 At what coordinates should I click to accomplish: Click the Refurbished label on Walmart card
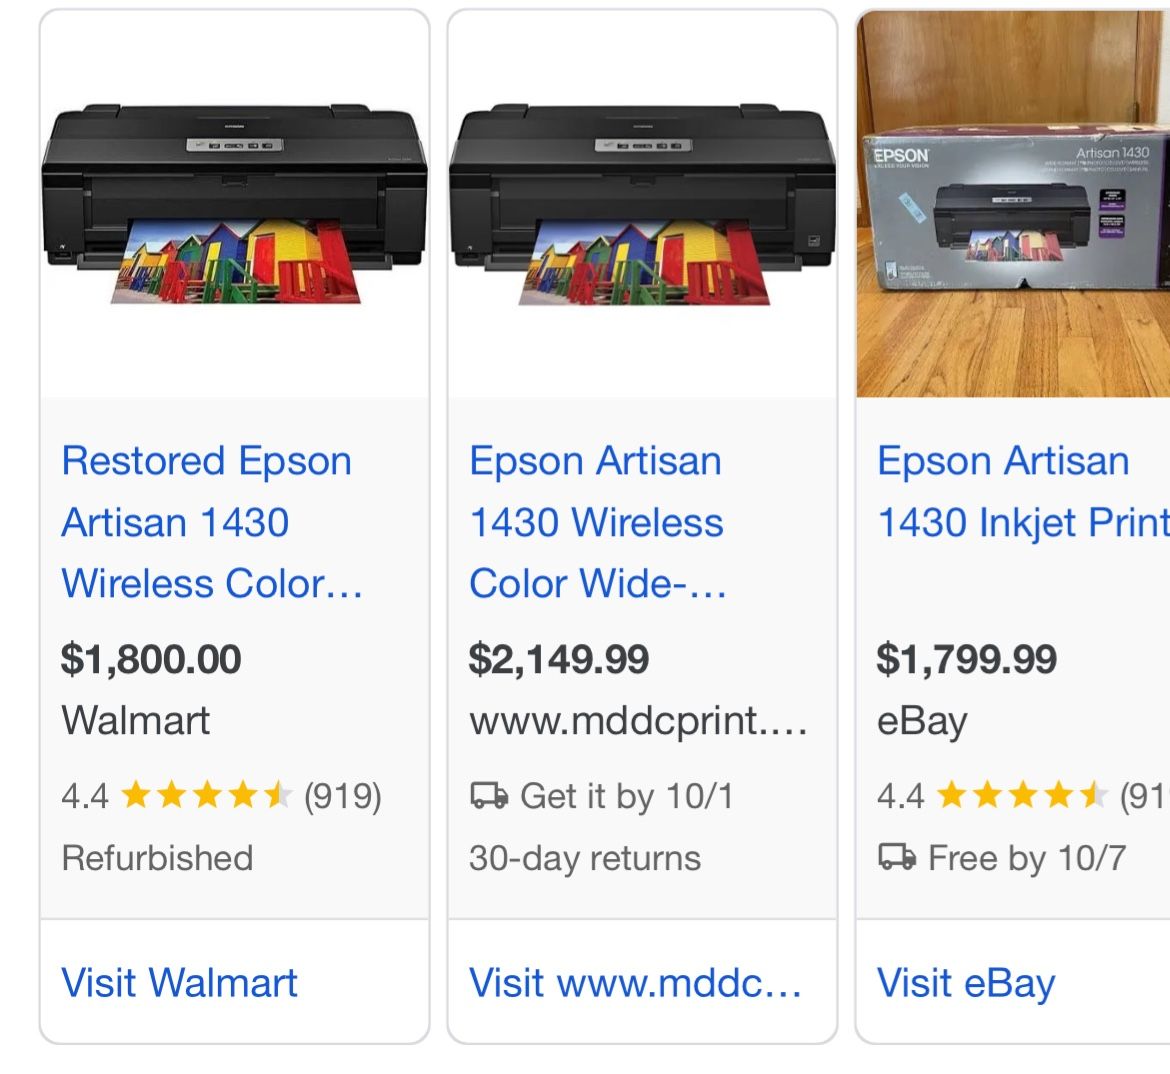(157, 858)
